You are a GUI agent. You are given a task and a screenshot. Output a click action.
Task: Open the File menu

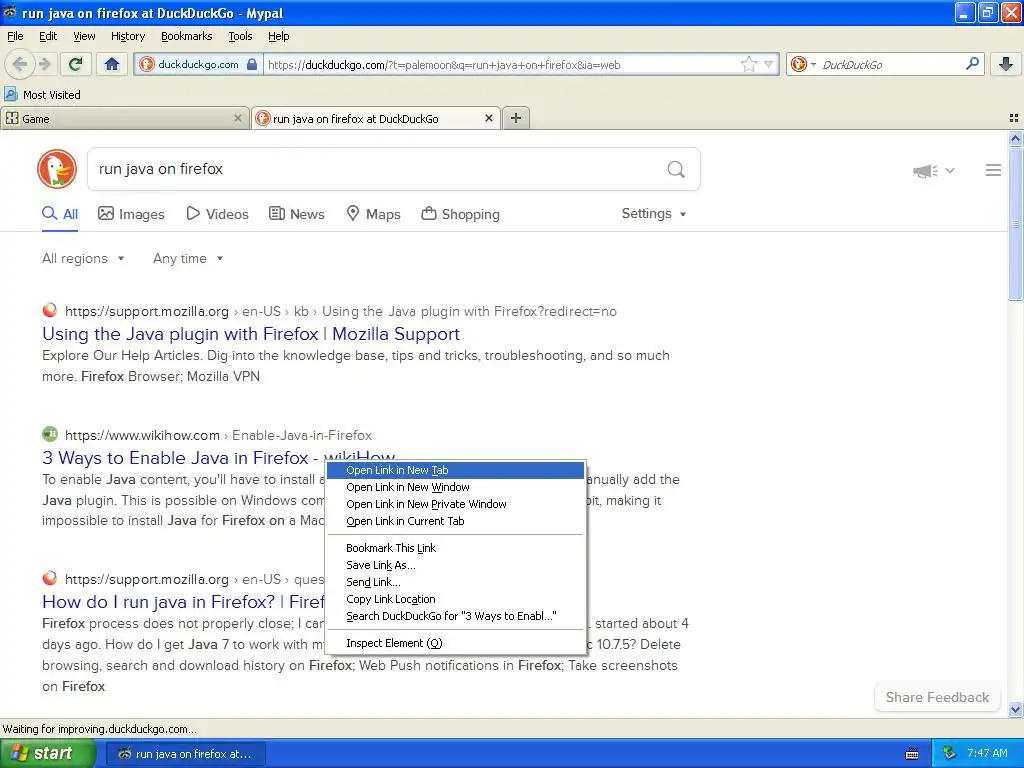tap(15, 36)
